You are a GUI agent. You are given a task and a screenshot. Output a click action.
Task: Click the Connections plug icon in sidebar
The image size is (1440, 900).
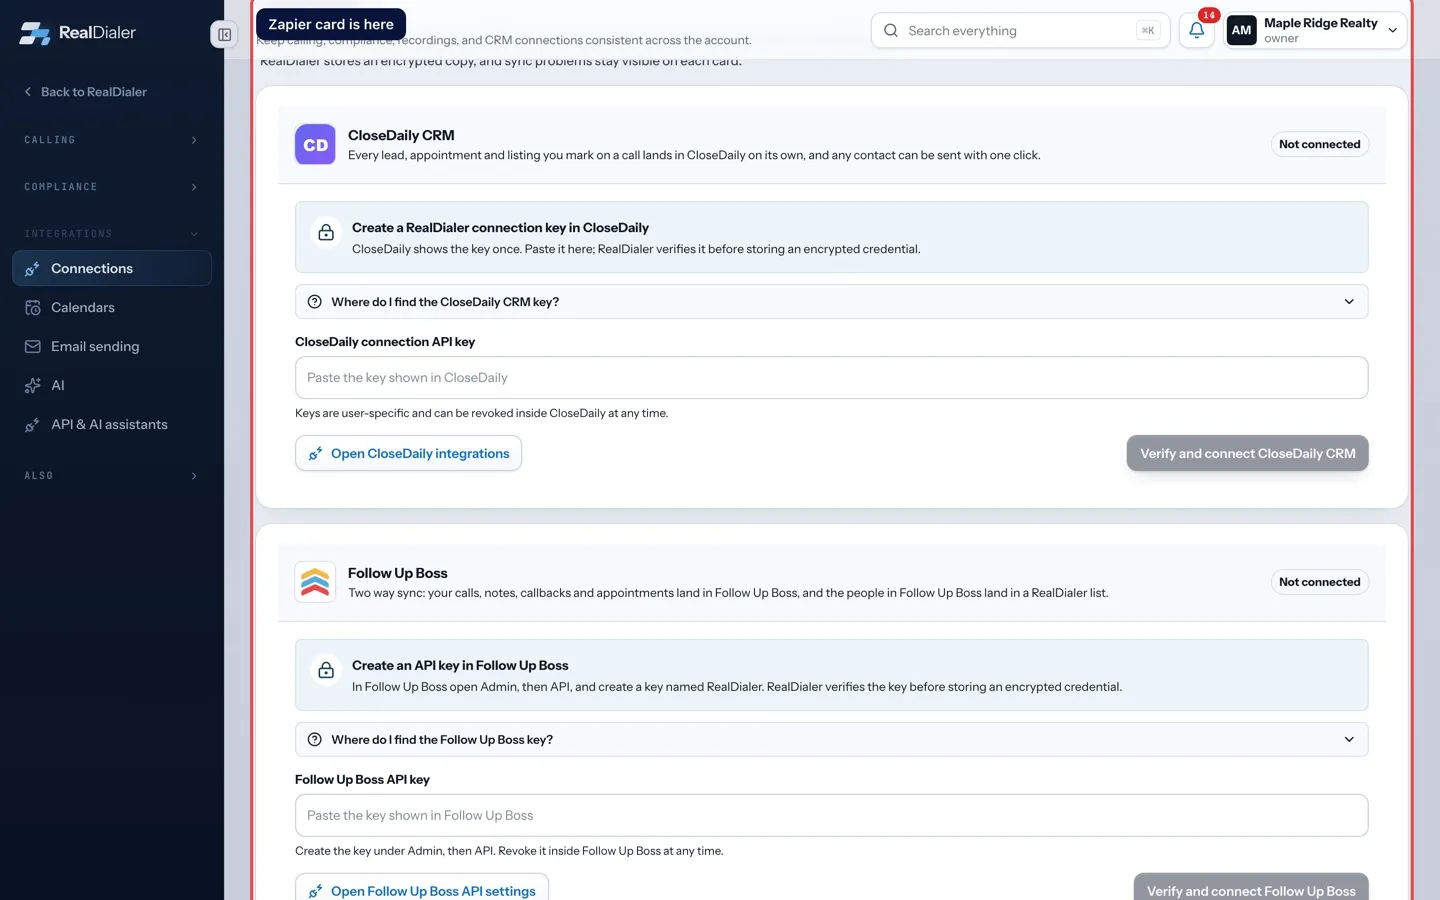33,268
